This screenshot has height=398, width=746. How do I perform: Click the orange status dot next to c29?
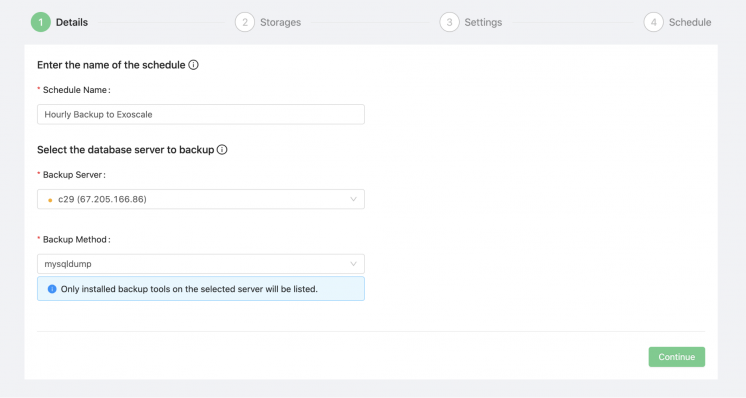tap(50, 200)
